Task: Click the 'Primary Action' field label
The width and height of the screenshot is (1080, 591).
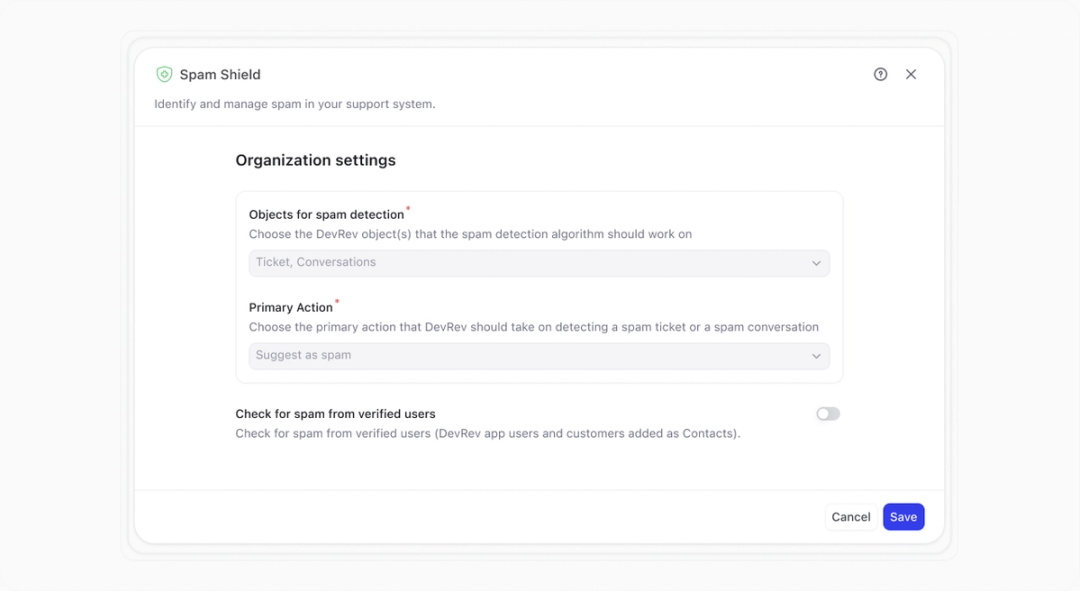Action: pyautogui.click(x=290, y=308)
